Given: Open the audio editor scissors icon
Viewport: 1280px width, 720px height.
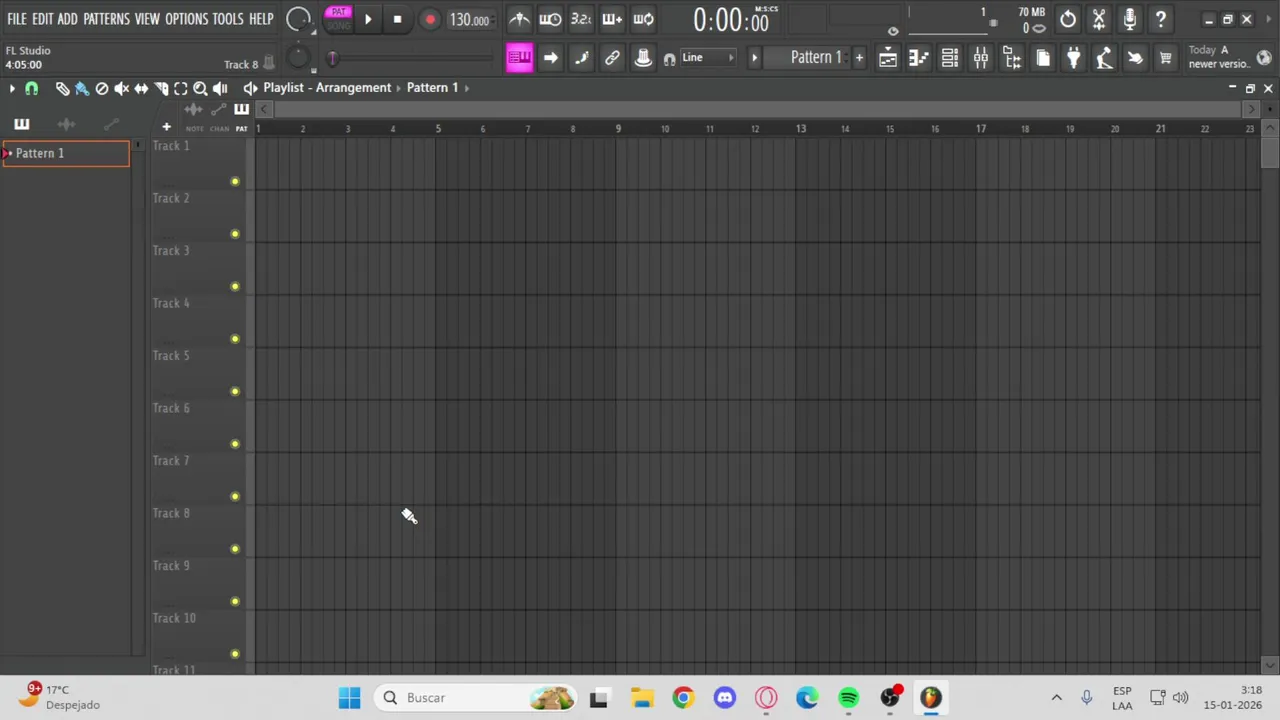Looking at the screenshot, I should coord(1099,19).
